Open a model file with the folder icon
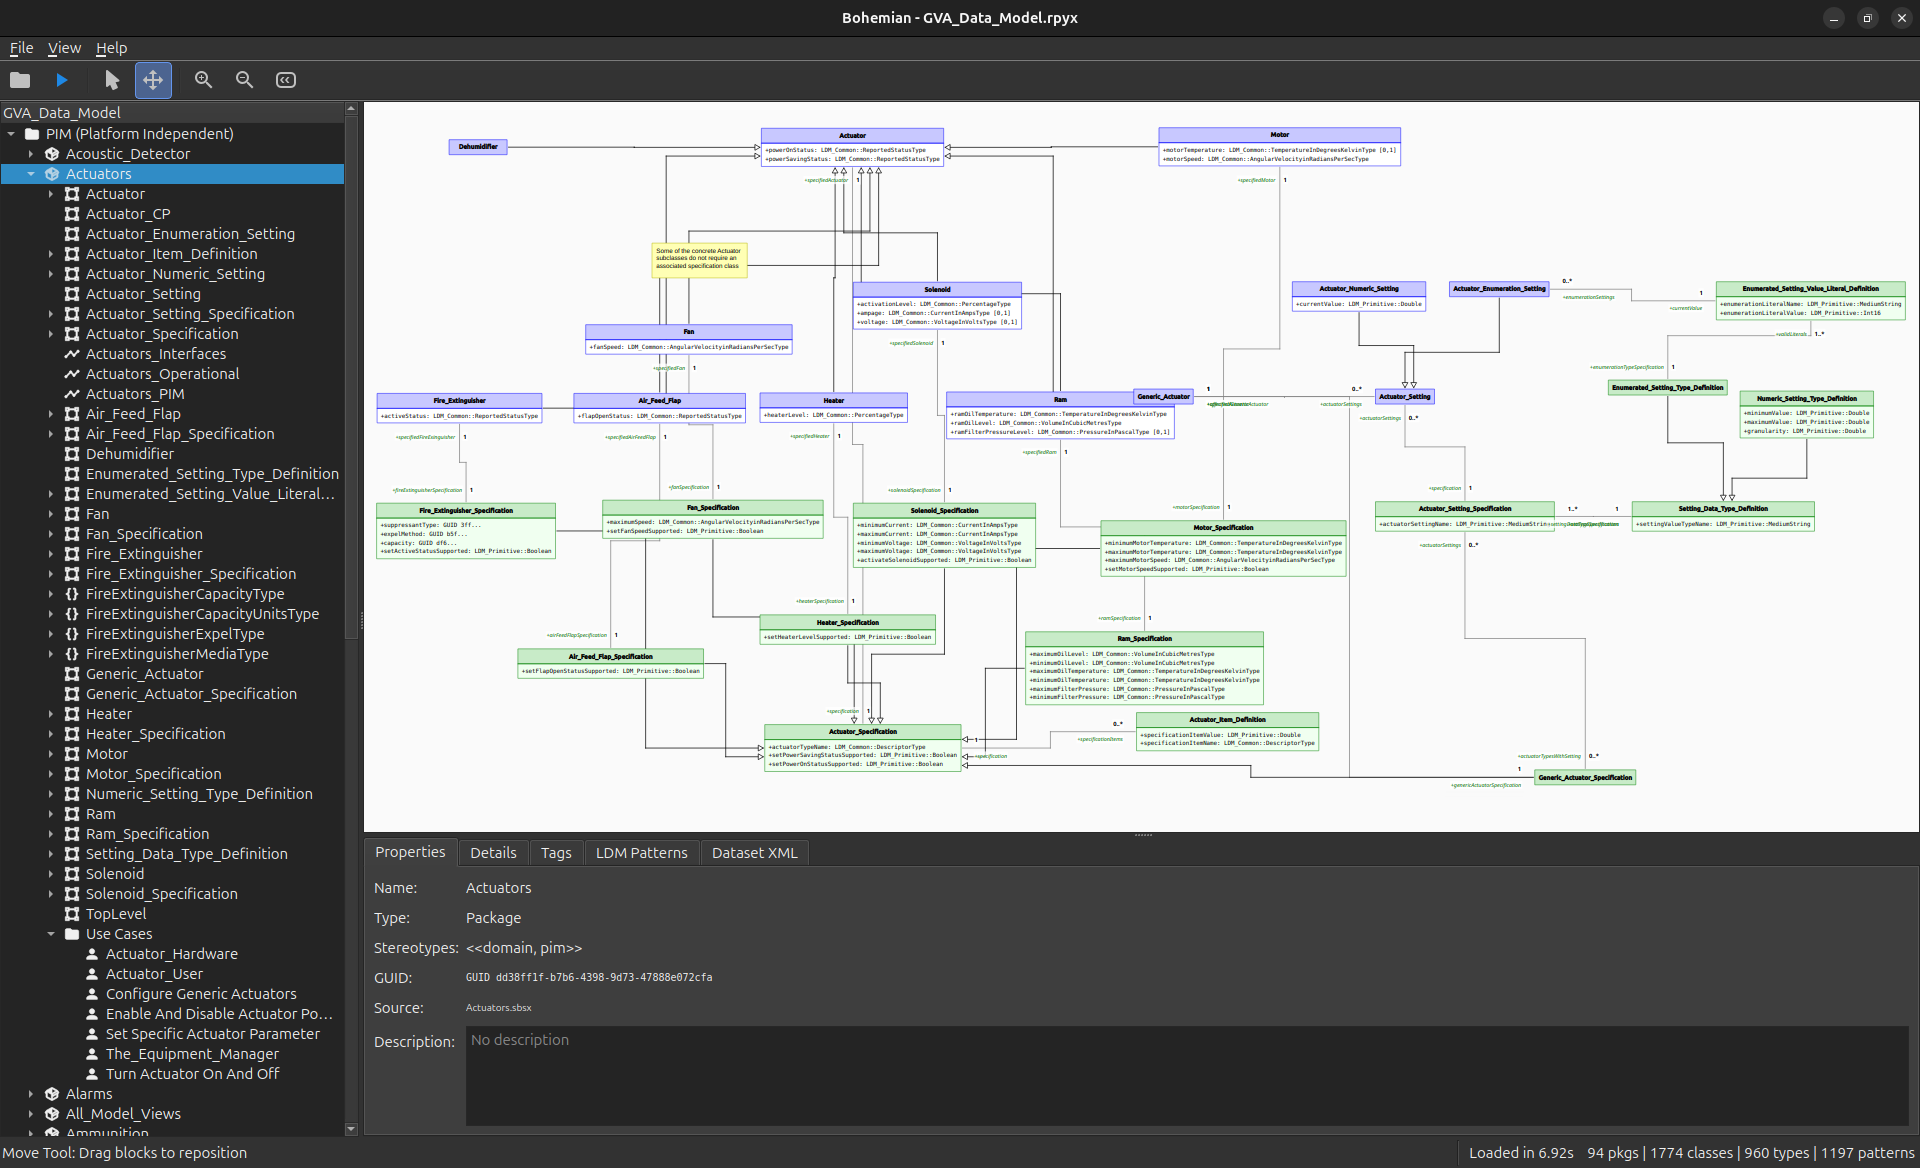 click(x=19, y=80)
